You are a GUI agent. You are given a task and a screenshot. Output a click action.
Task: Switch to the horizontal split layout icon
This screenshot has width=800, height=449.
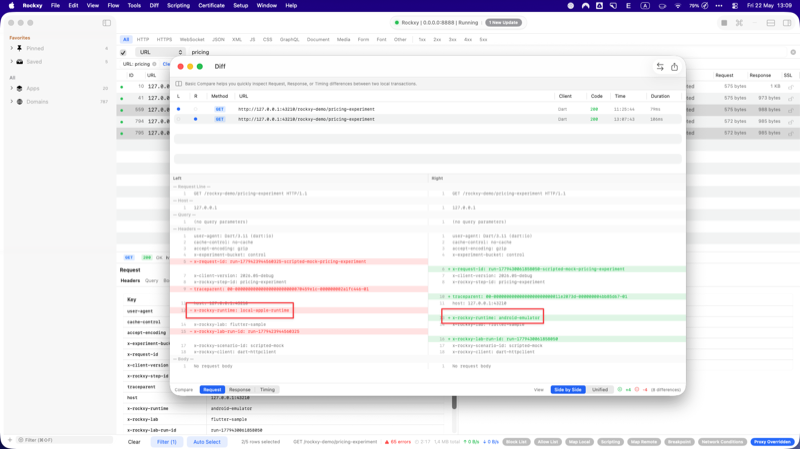point(771,23)
